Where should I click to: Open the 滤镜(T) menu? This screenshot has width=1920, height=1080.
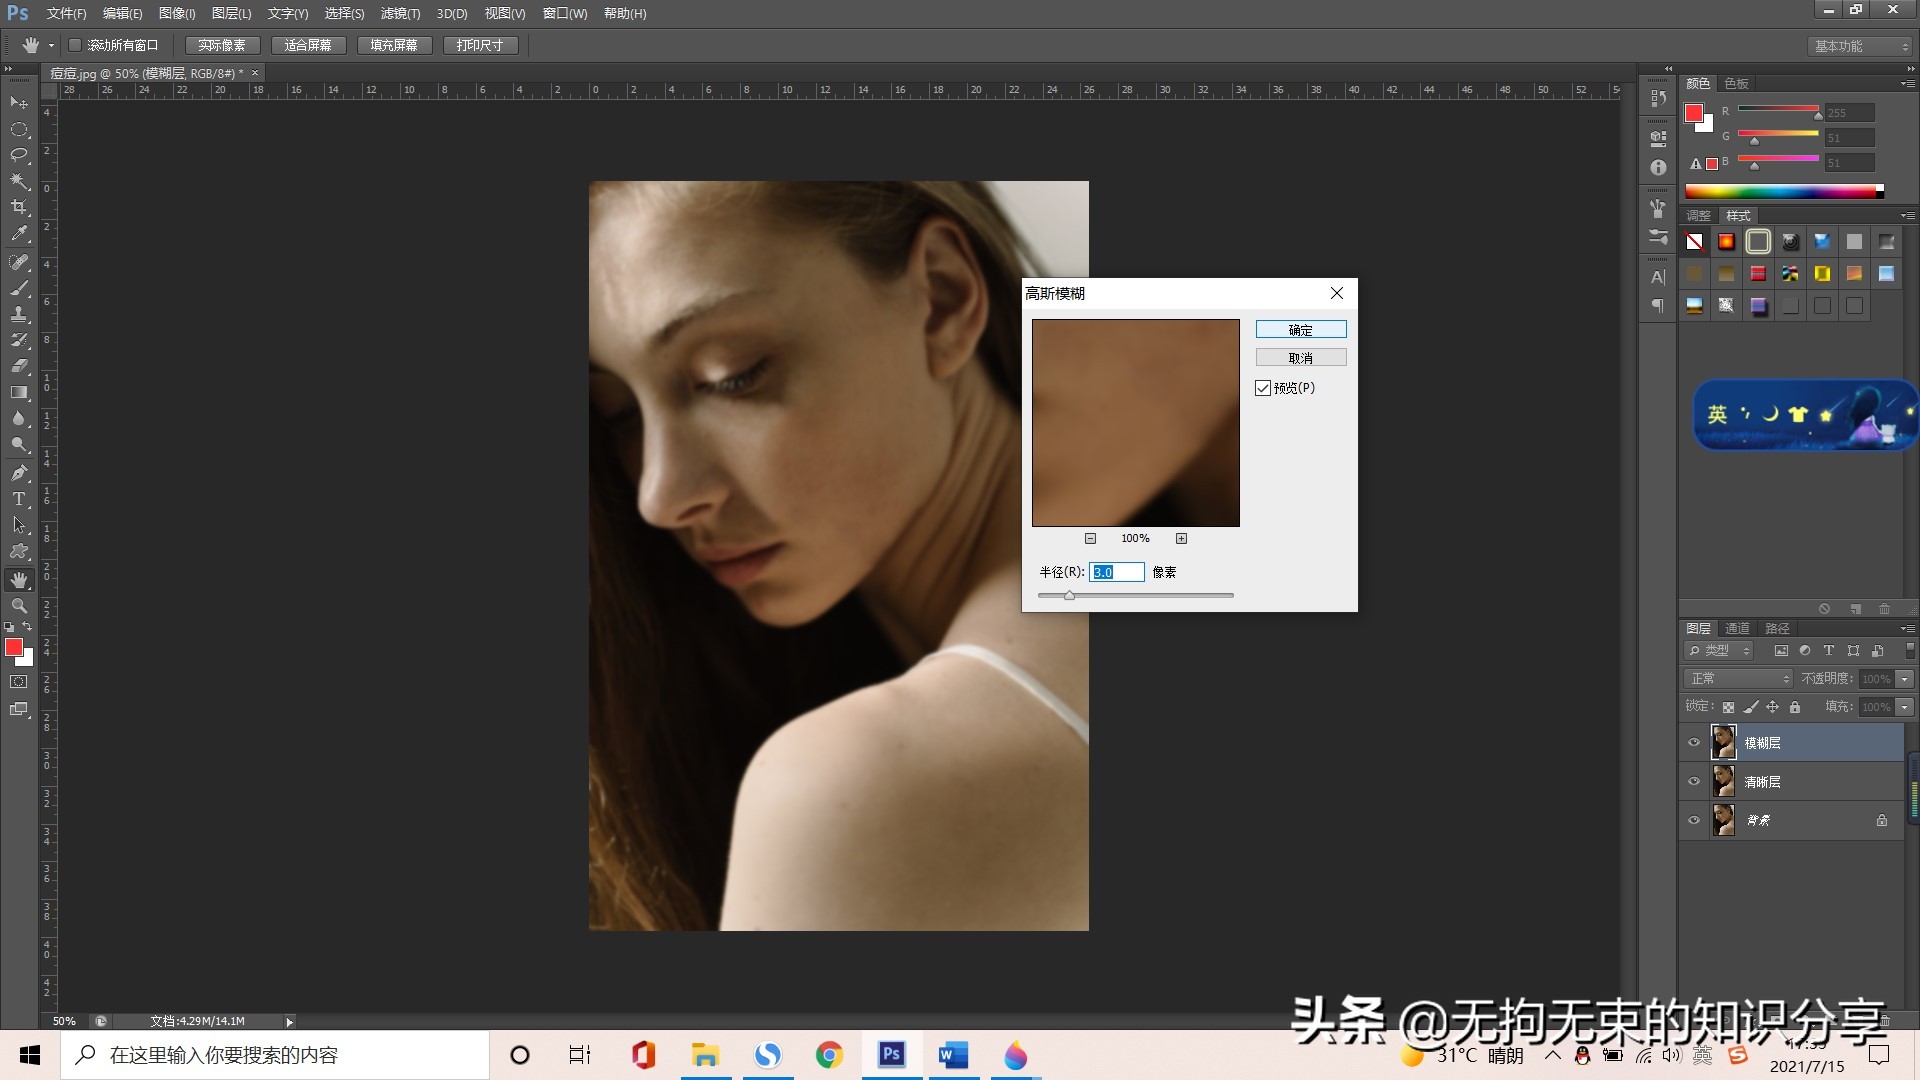(400, 13)
